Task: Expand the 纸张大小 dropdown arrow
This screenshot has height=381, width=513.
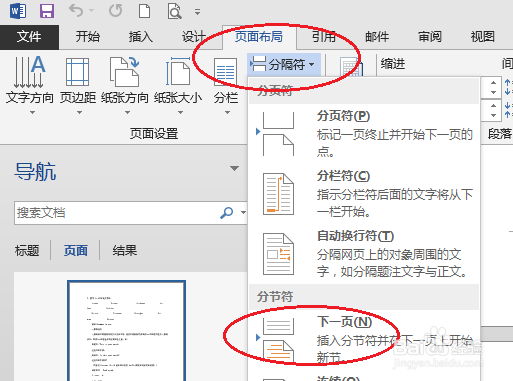Action: tap(180, 113)
